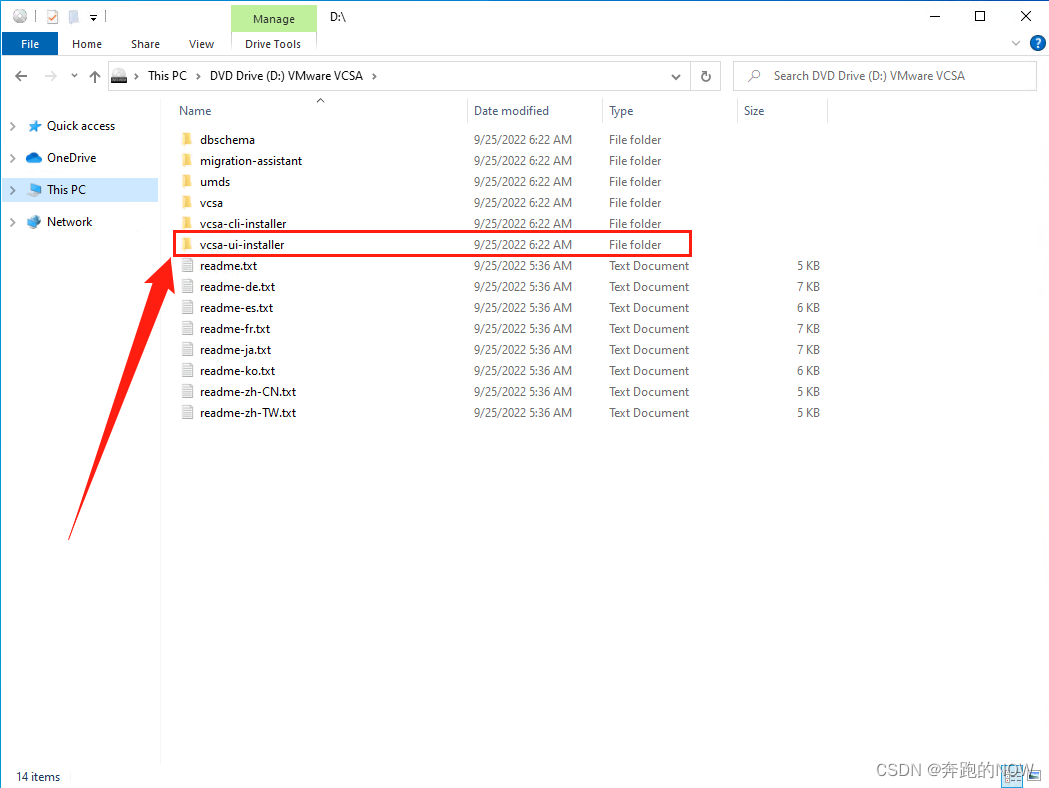This screenshot has width=1049, height=788.
Task: Click the readme-fr.txt file icon
Action: (x=187, y=328)
